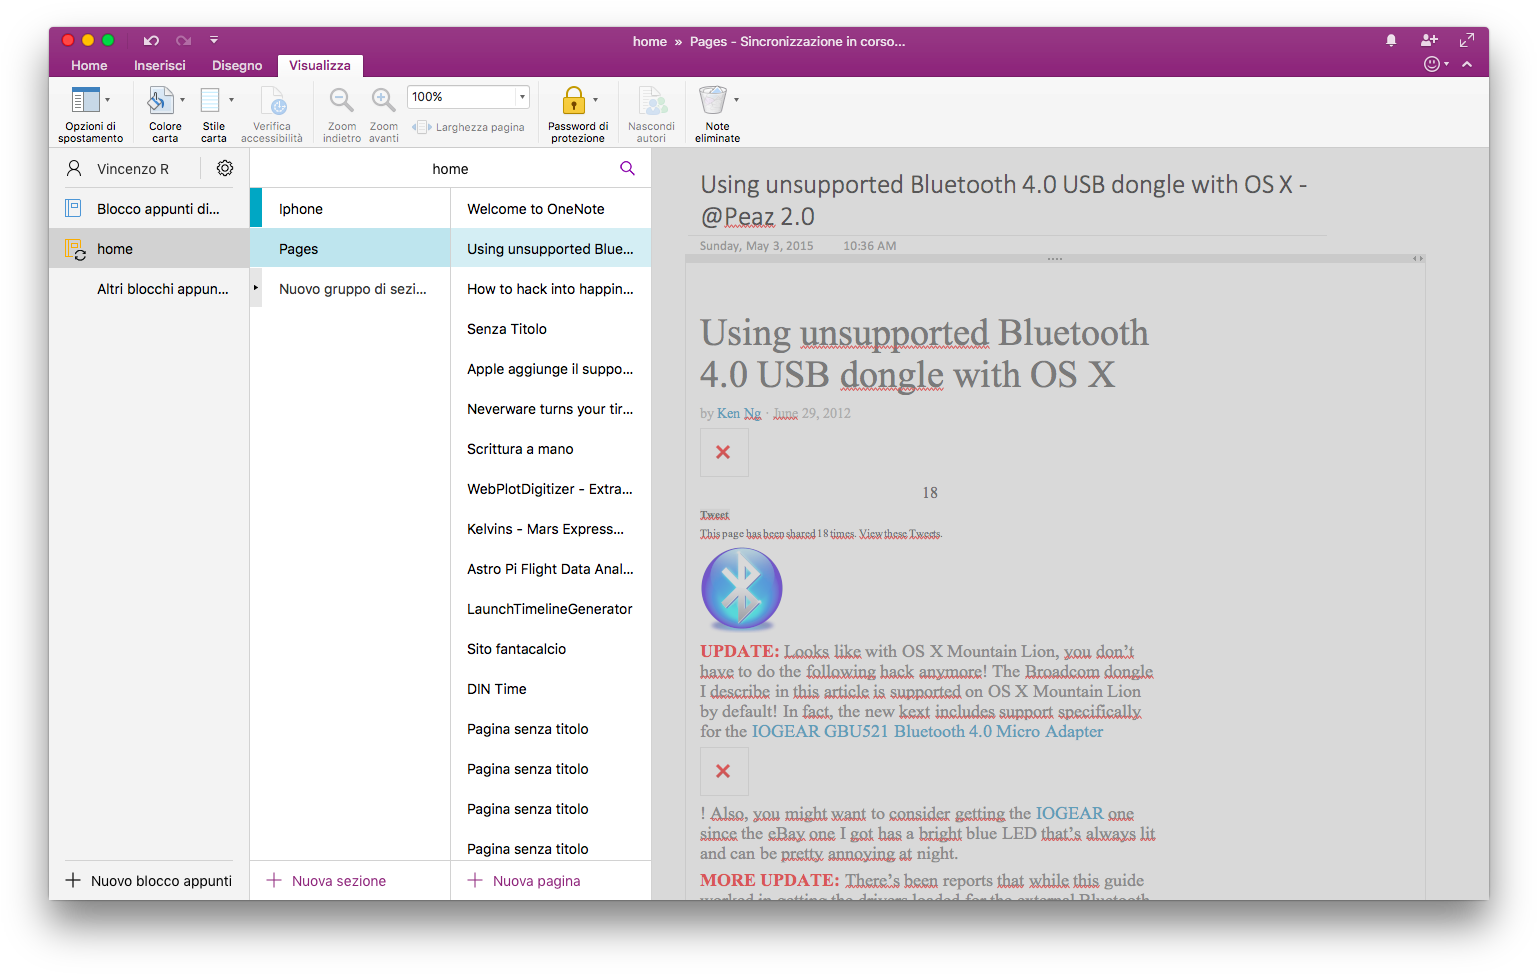Click the Vincenzo R account name

tap(133, 169)
